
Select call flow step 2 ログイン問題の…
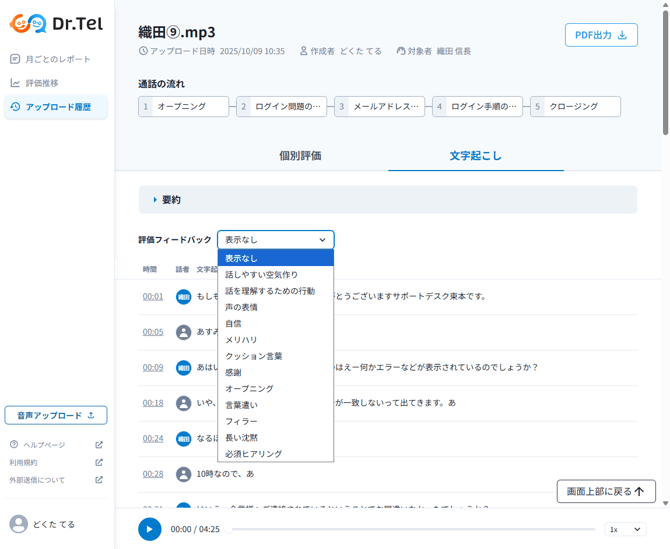click(282, 106)
